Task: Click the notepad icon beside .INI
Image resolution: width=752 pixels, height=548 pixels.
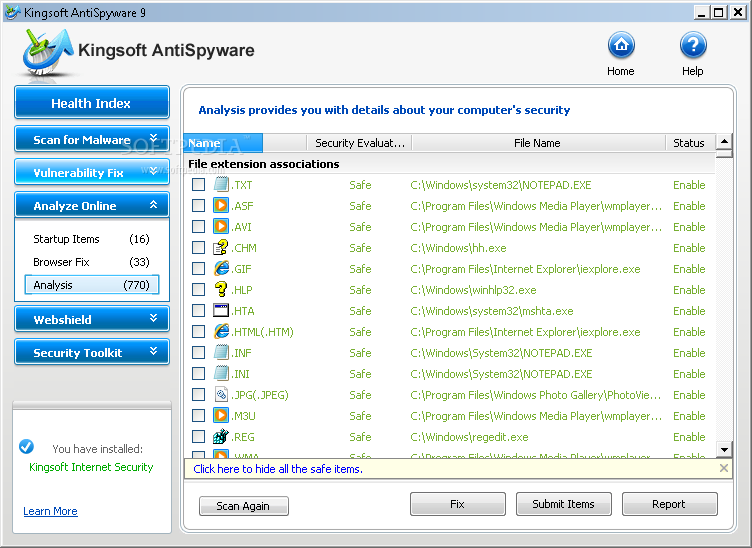Action: pyautogui.click(x=221, y=373)
